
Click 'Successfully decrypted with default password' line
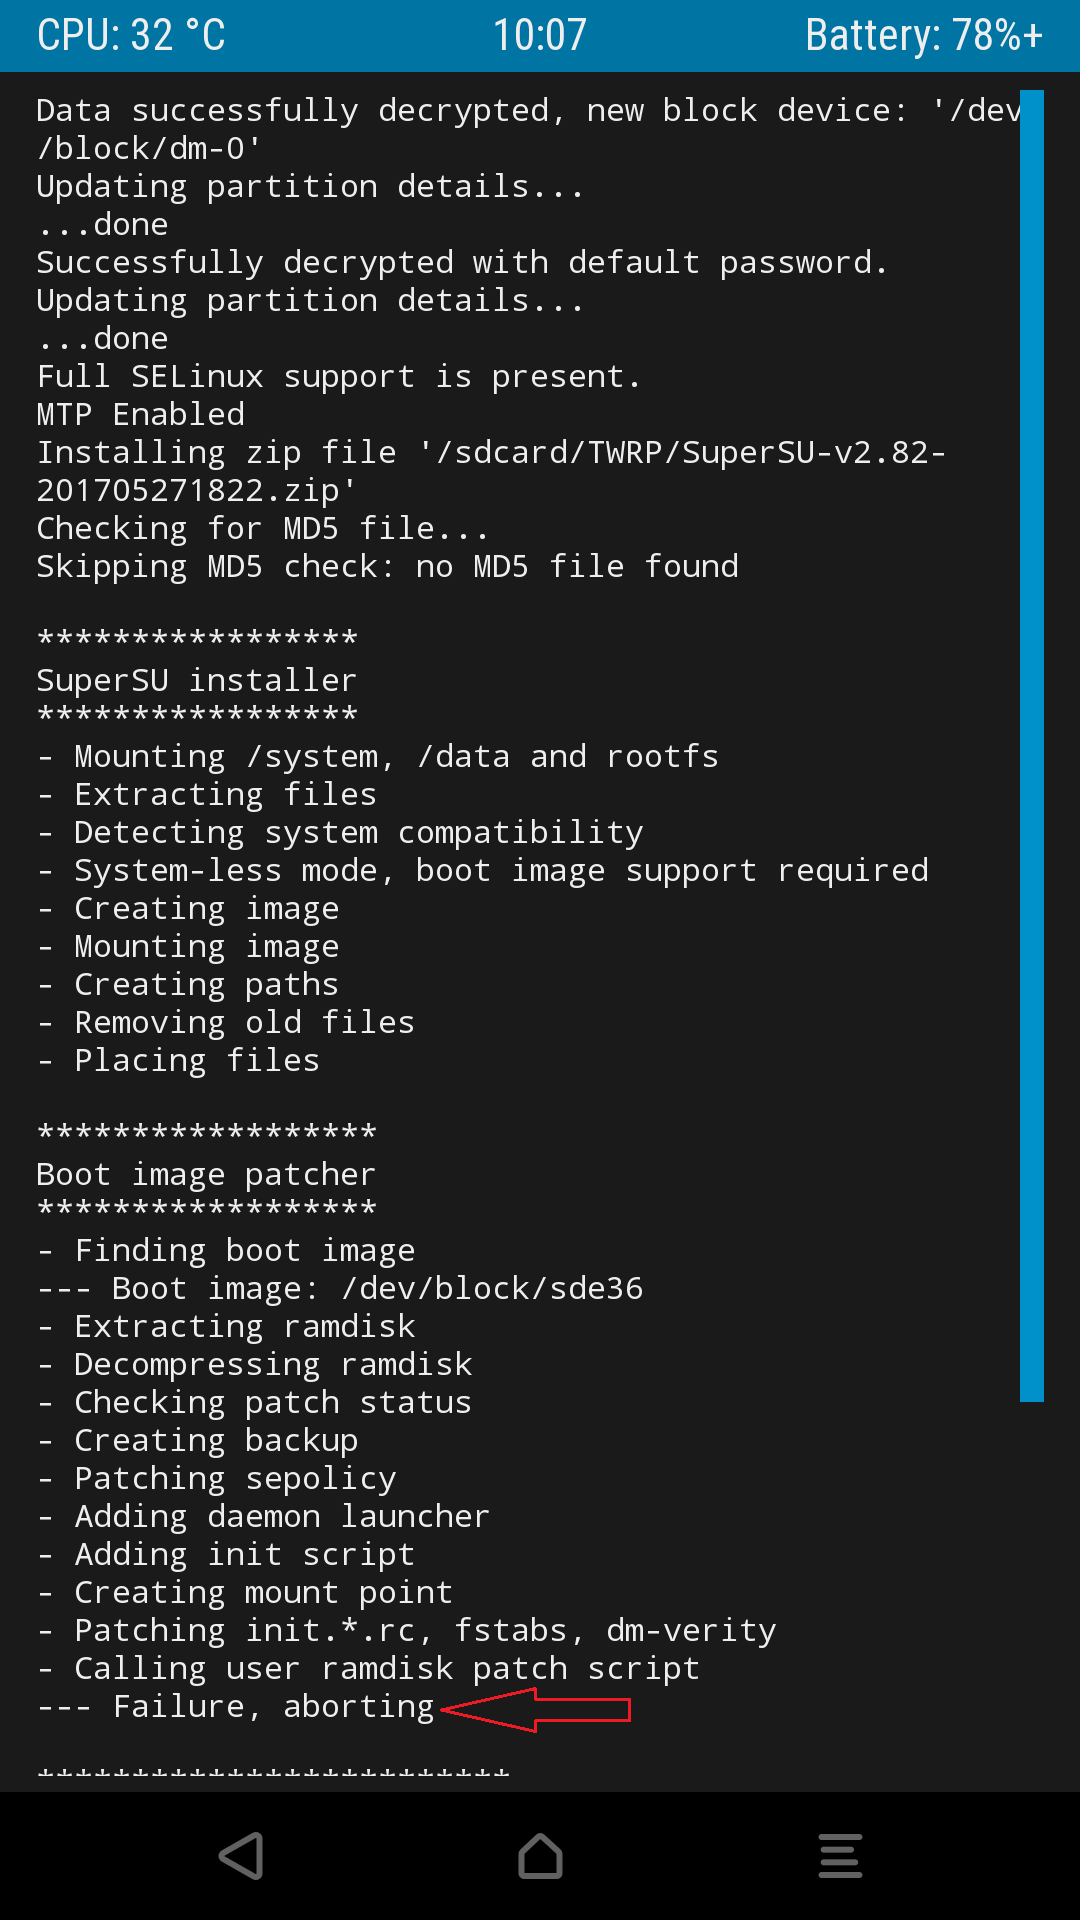pyautogui.click(x=462, y=263)
